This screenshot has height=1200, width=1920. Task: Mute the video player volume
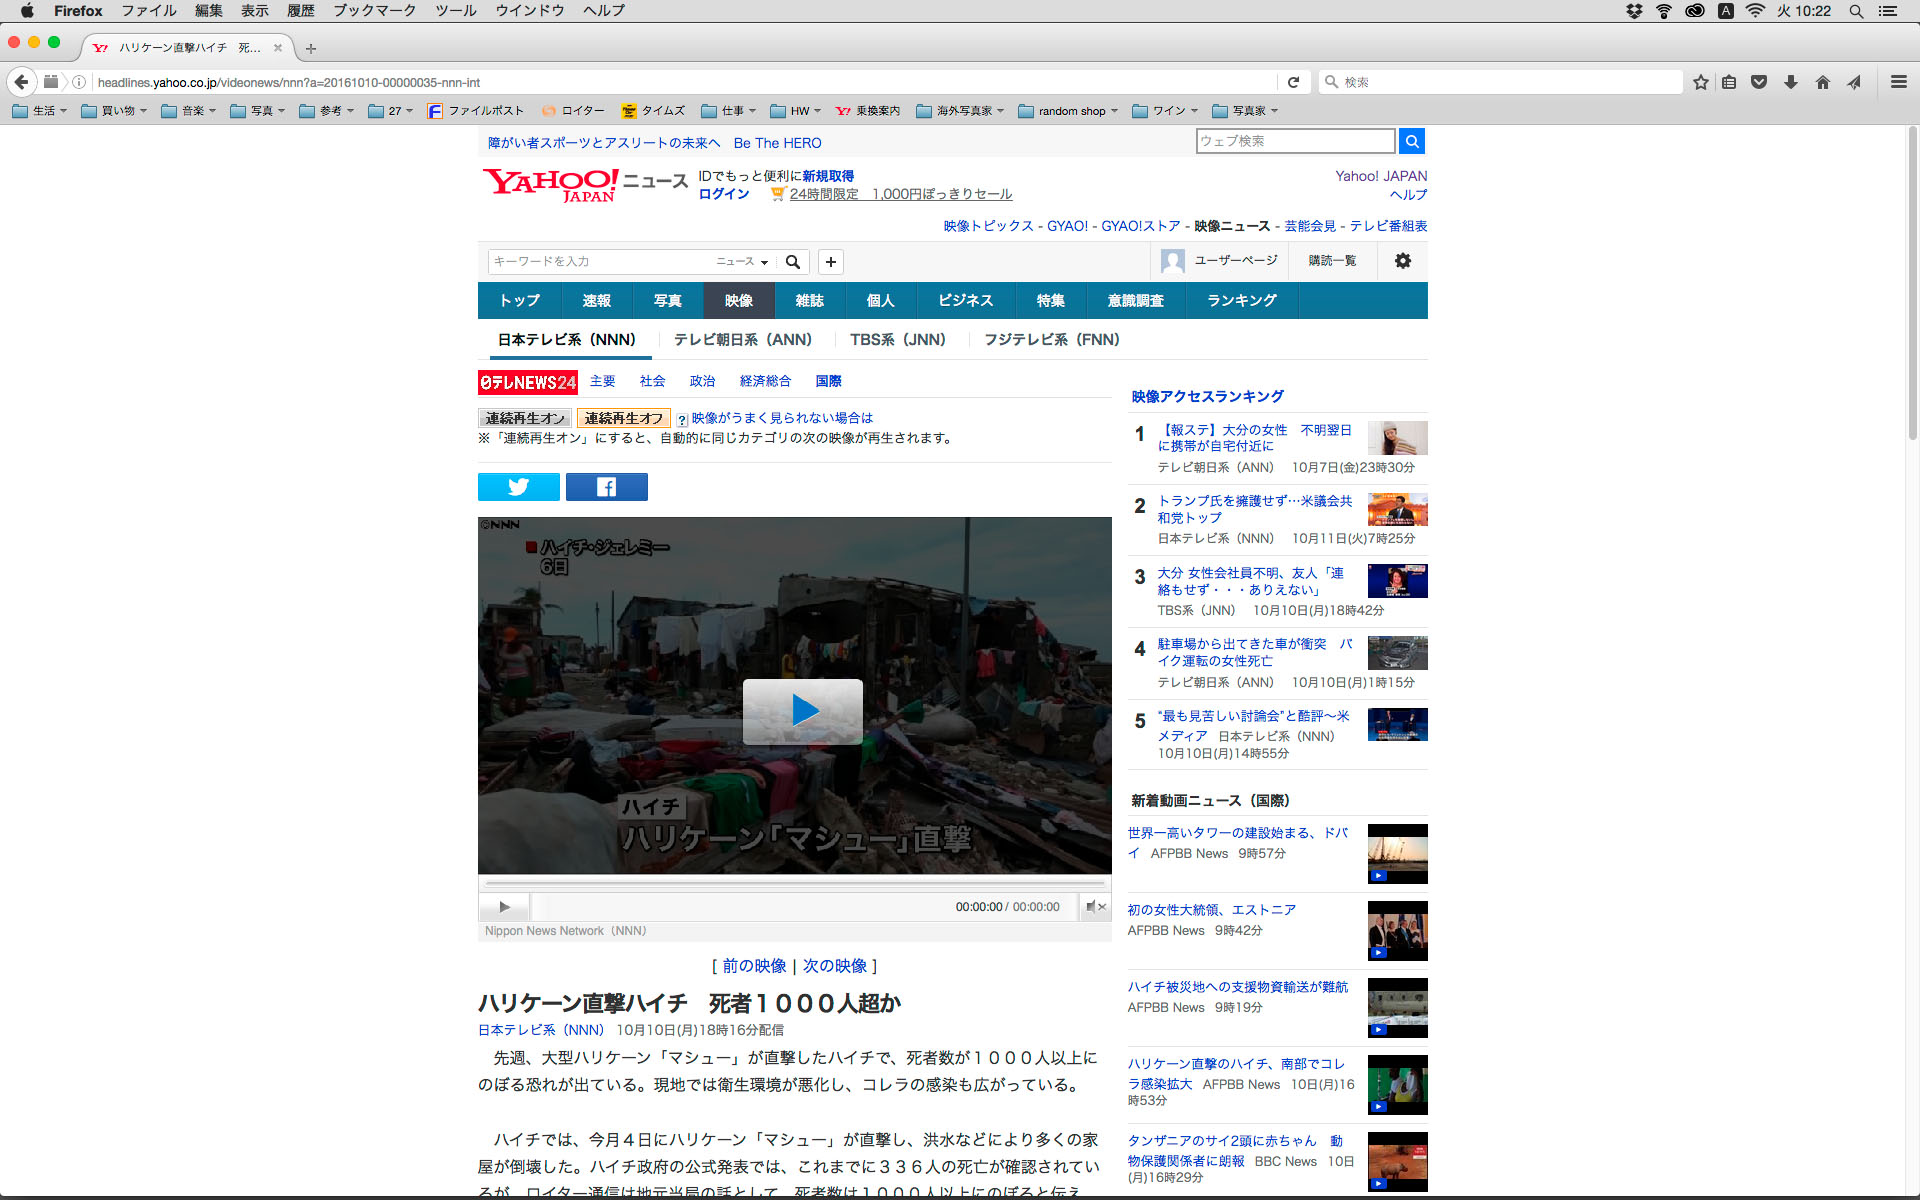pos(1092,907)
